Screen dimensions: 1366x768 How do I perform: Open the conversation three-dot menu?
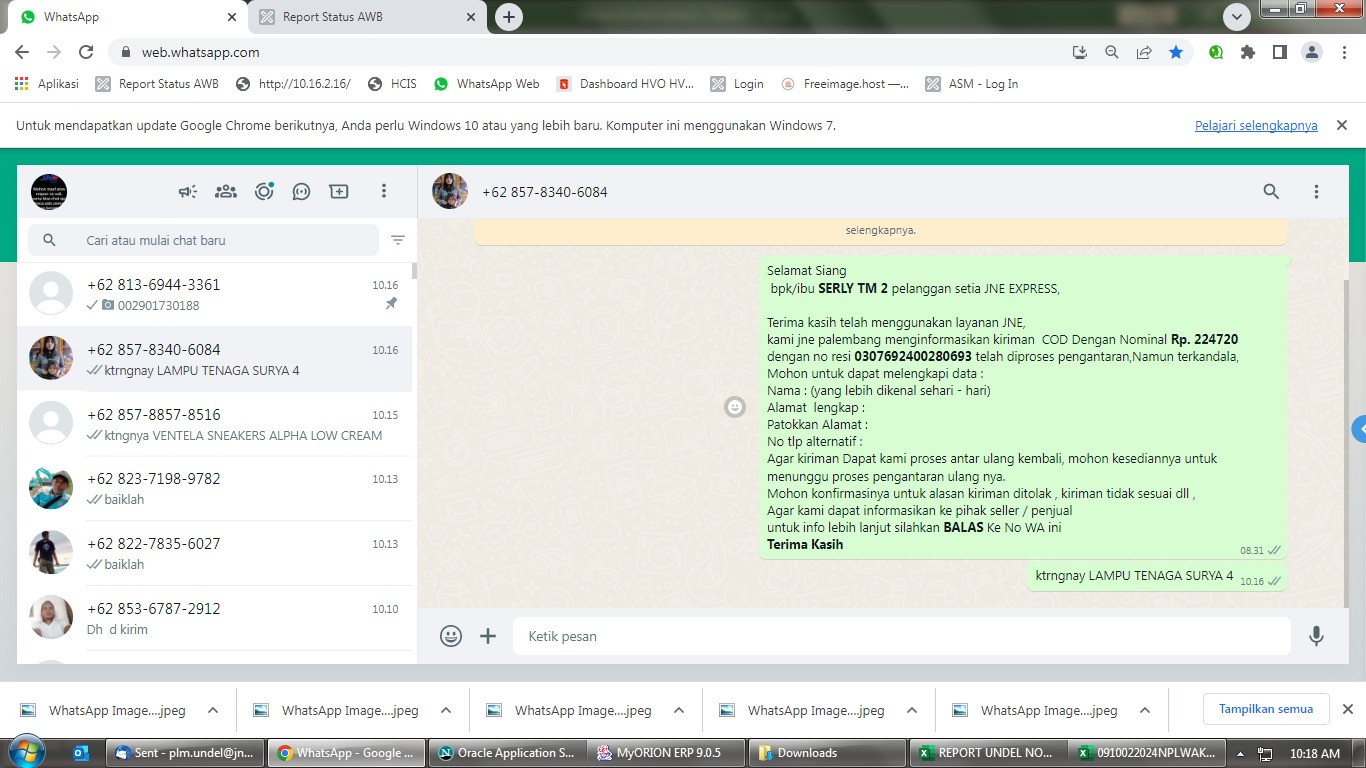coord(1316,191)
